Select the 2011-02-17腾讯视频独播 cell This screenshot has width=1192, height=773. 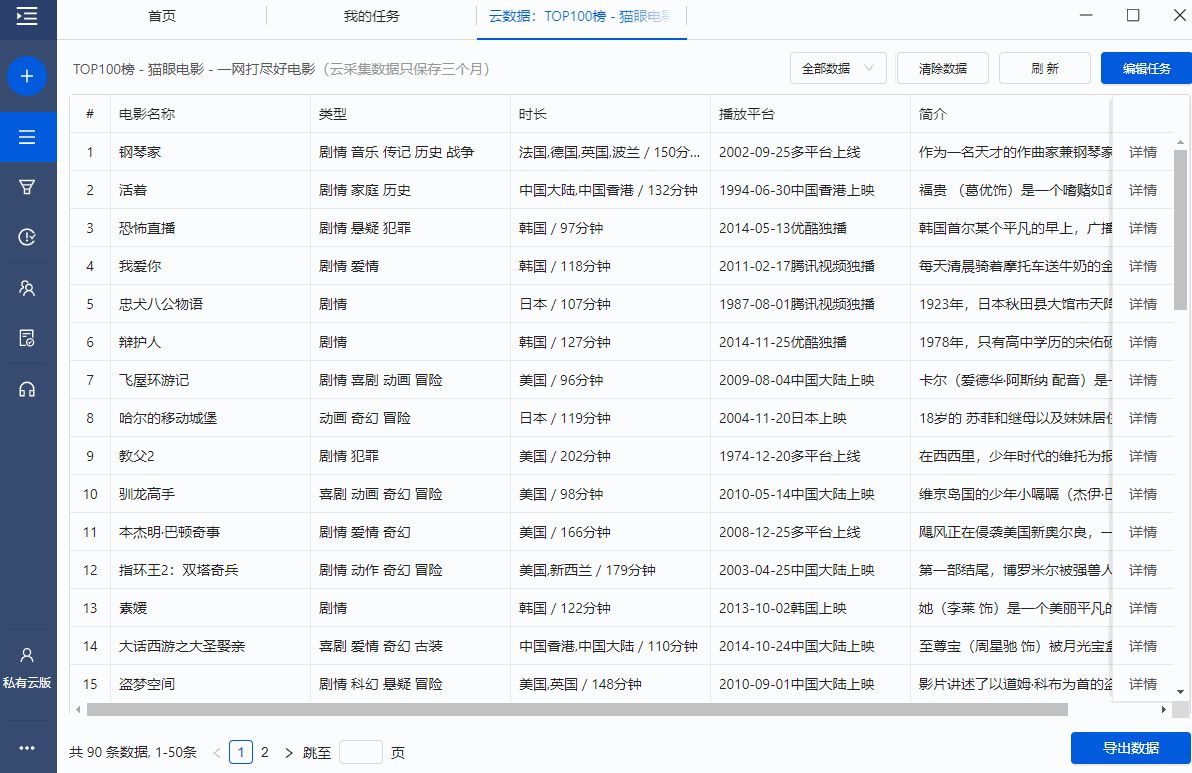(x=810, y=266)
